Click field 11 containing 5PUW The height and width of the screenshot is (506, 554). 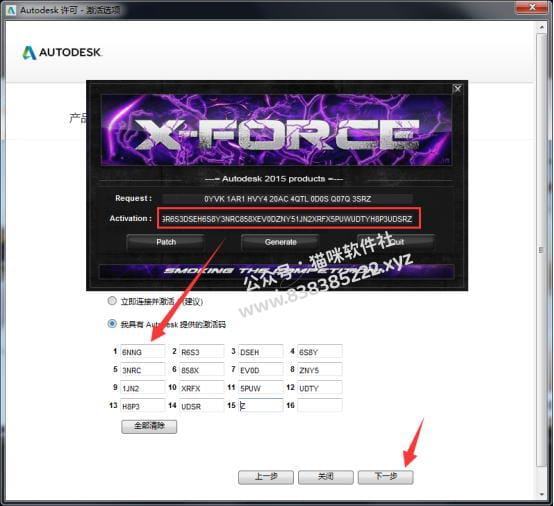pos(261,388)
